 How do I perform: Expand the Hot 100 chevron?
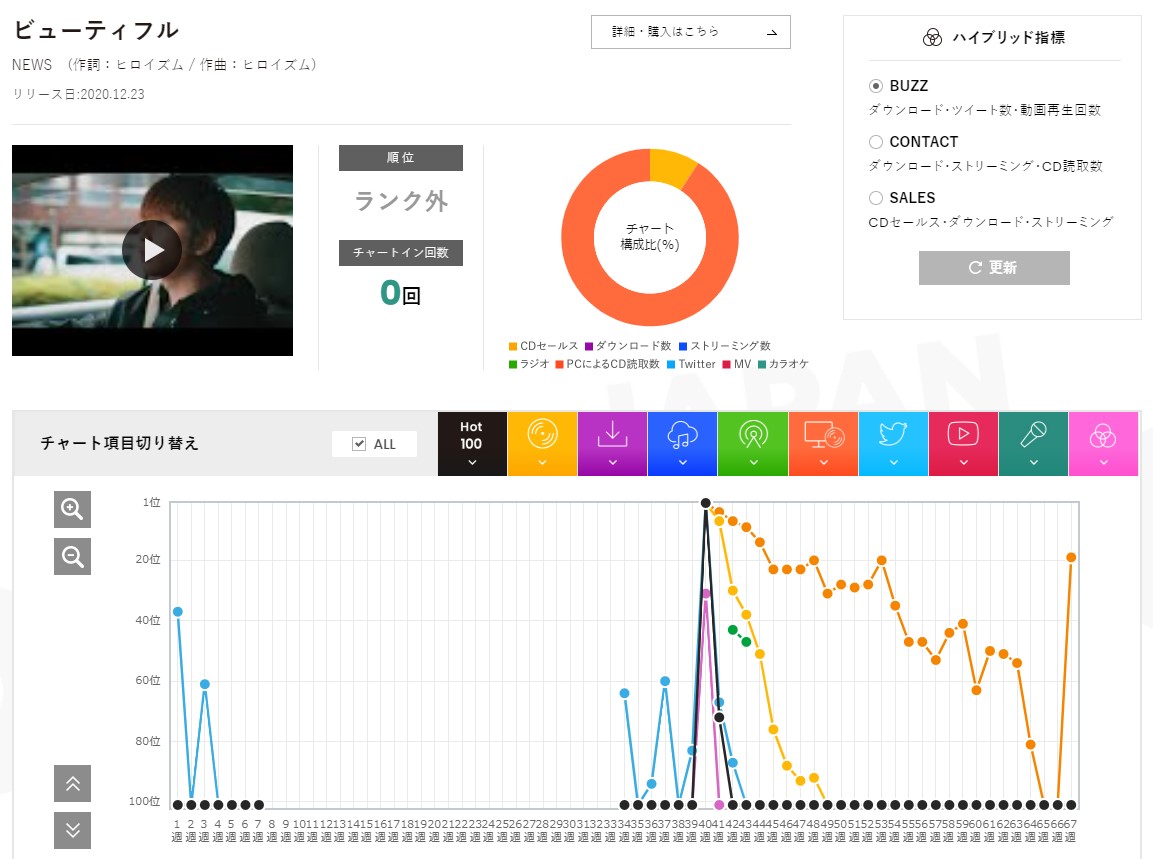pyautogui.click(x=472, y=463)
